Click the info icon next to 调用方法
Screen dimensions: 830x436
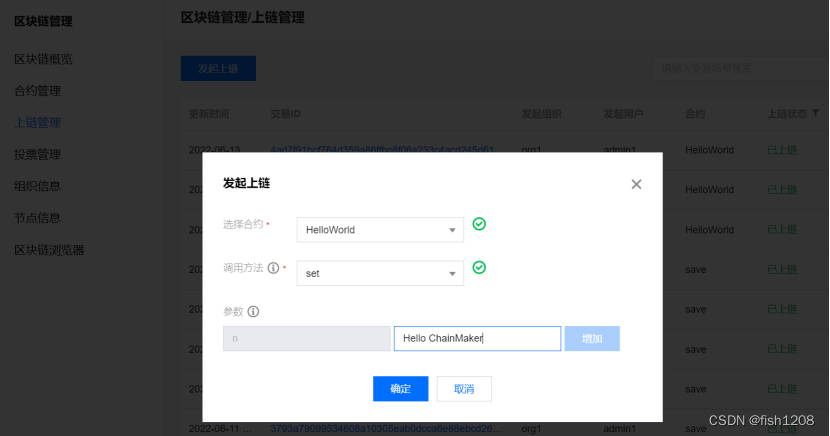point(273,268)
